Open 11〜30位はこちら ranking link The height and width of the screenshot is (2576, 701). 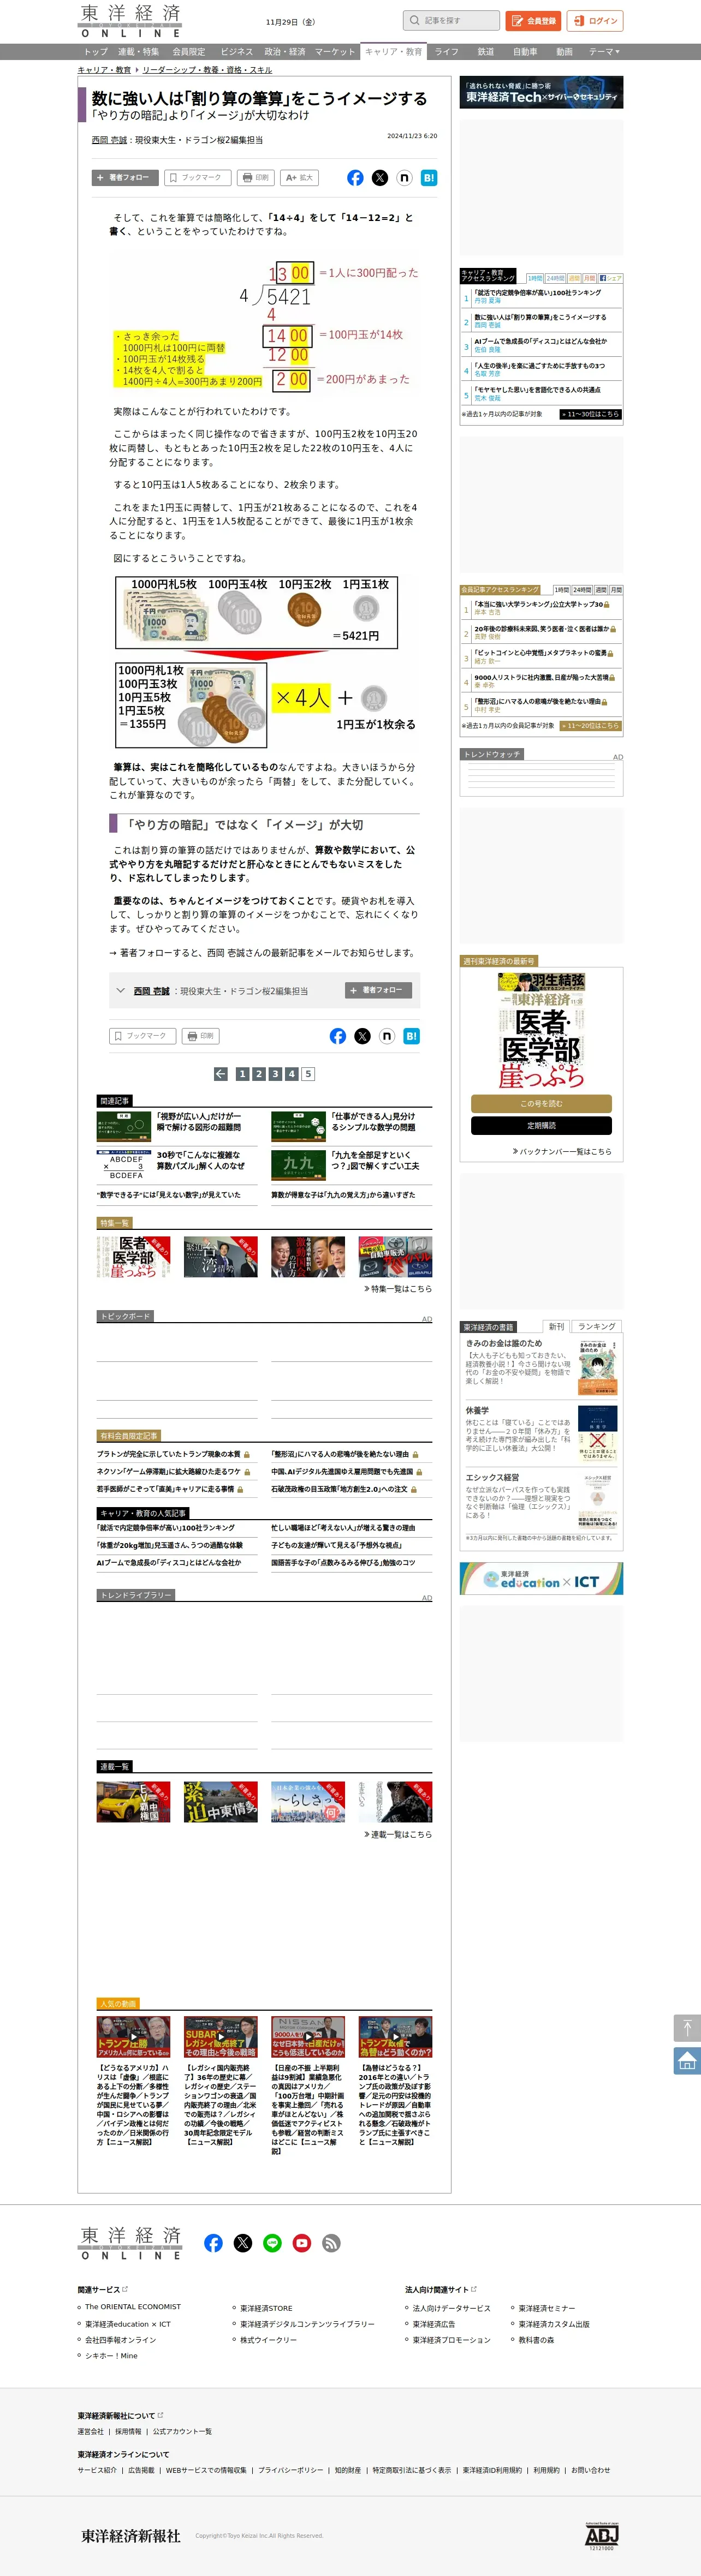tap(591, 414)
